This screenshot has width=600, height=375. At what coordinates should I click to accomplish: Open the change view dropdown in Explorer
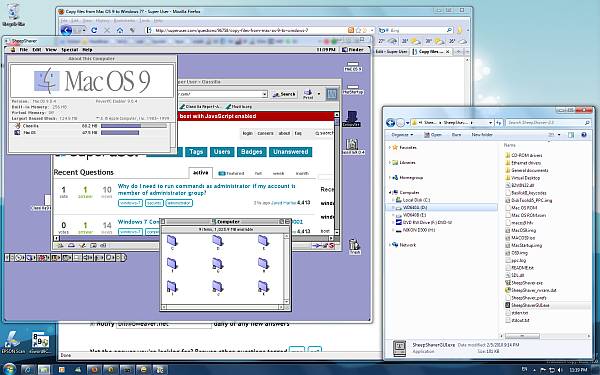pos(559,135)
